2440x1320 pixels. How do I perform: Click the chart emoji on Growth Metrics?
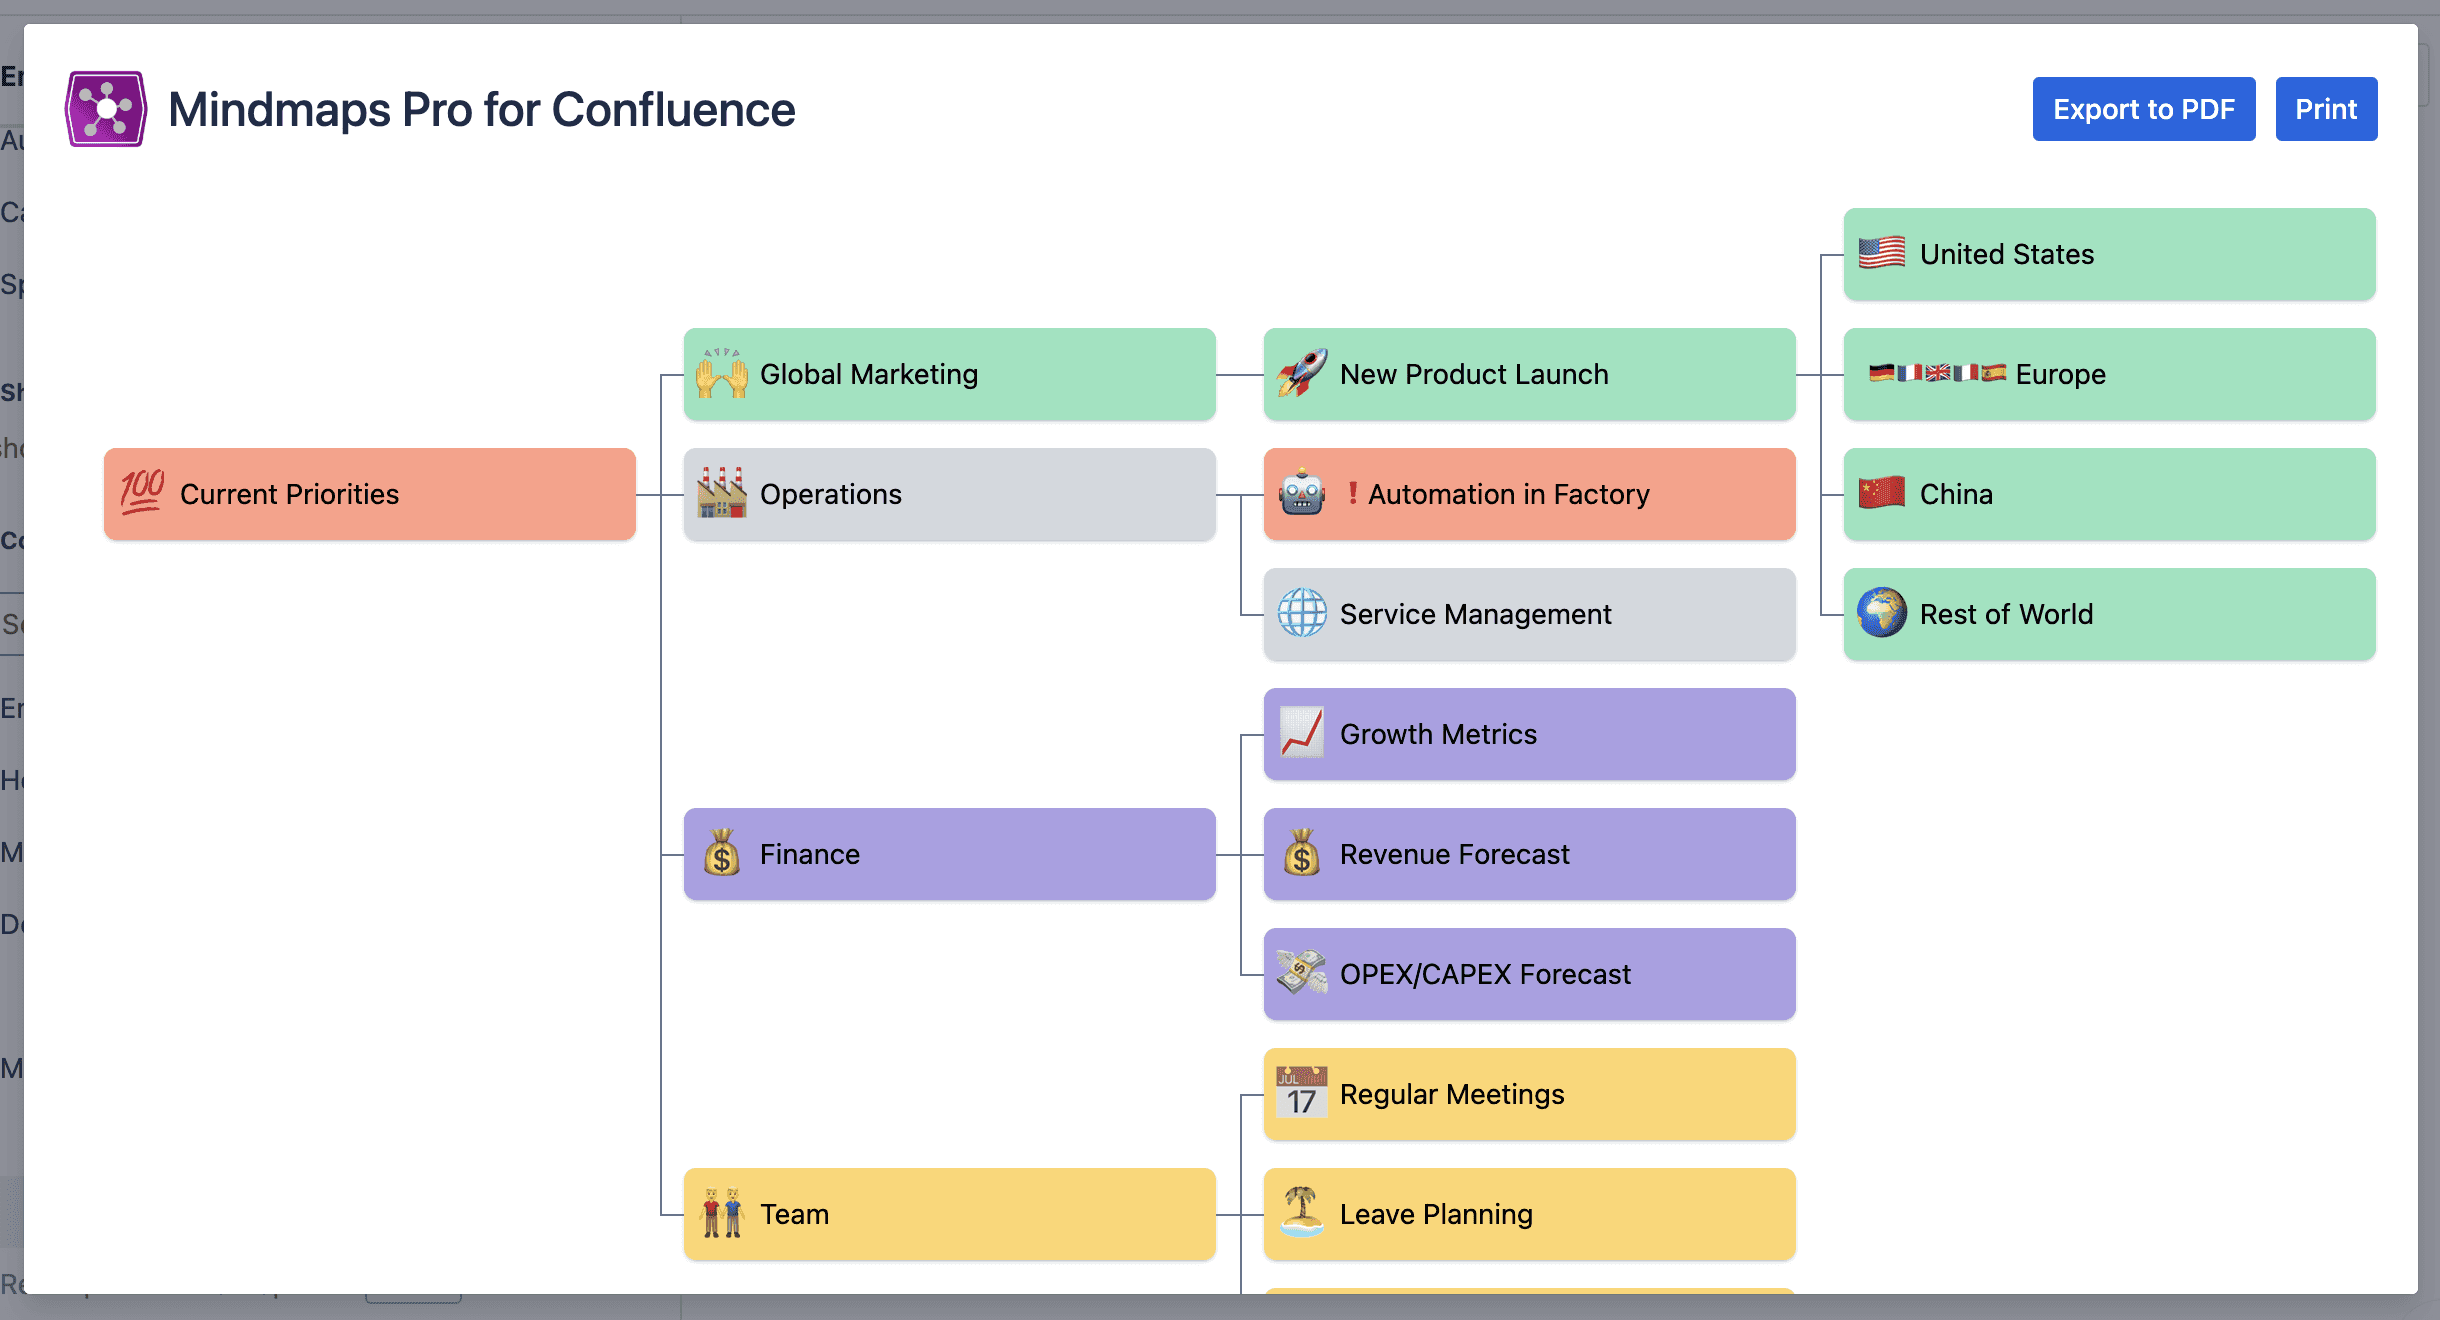tap(1302, 733)
